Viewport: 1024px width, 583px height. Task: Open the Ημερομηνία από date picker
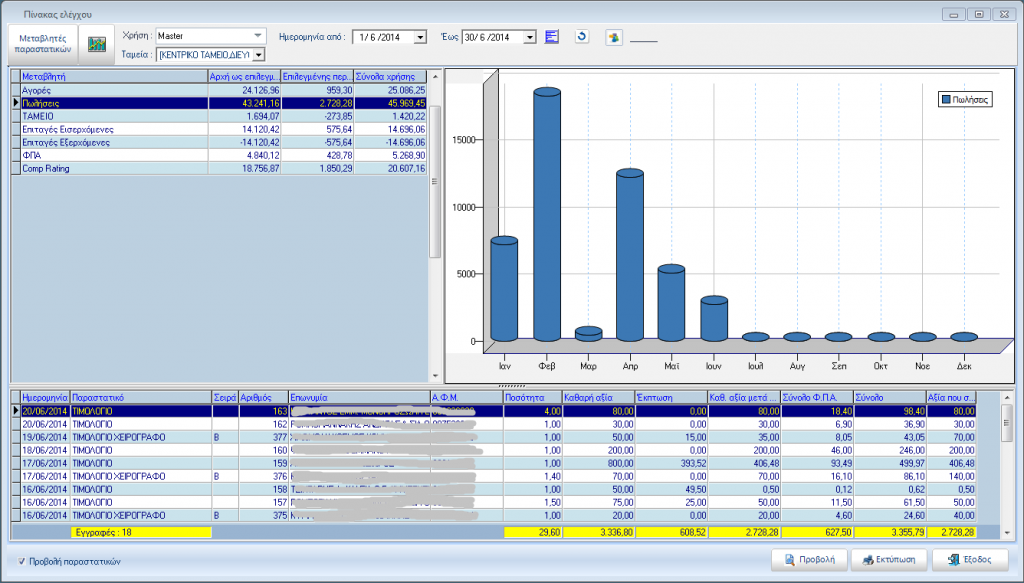click(x=419, y=37)
